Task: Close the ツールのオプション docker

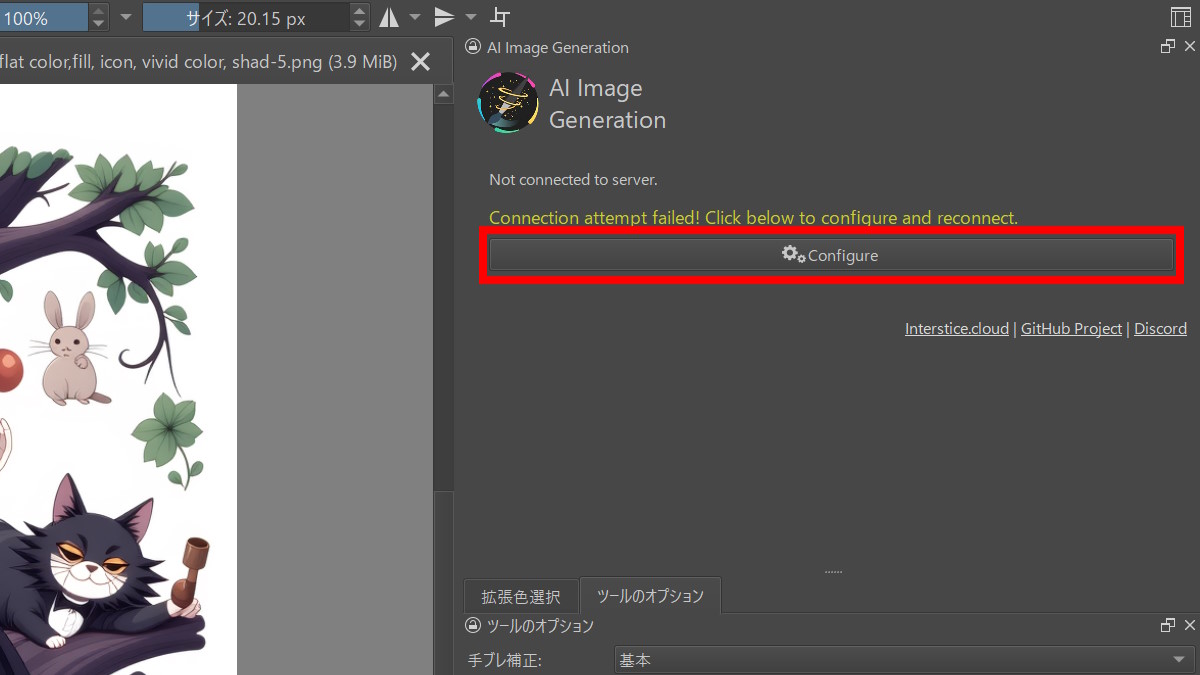Action: [1189, 626]
